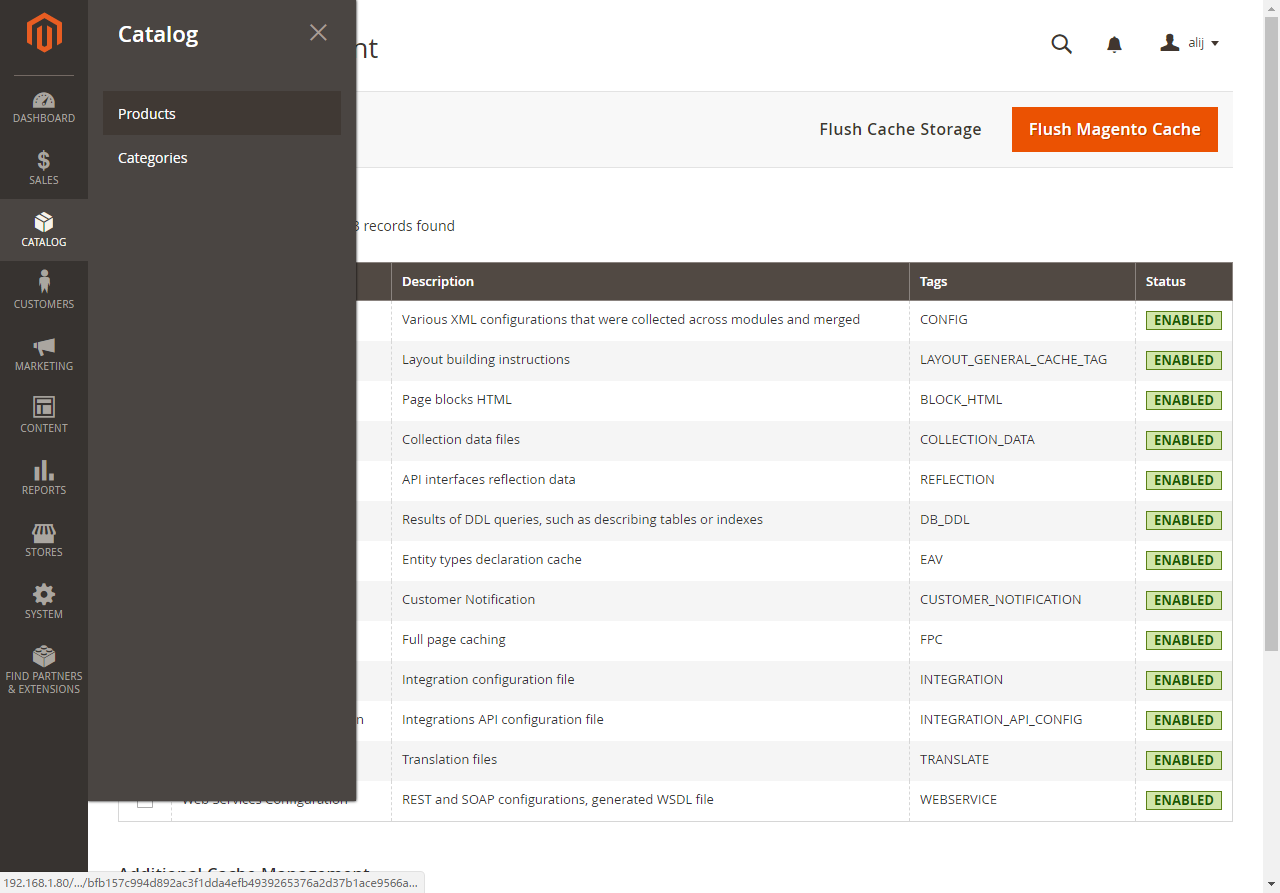This screenshot has height=893, width=1280.
Task: Open the notifications bell
Action: coord(1114,44)
